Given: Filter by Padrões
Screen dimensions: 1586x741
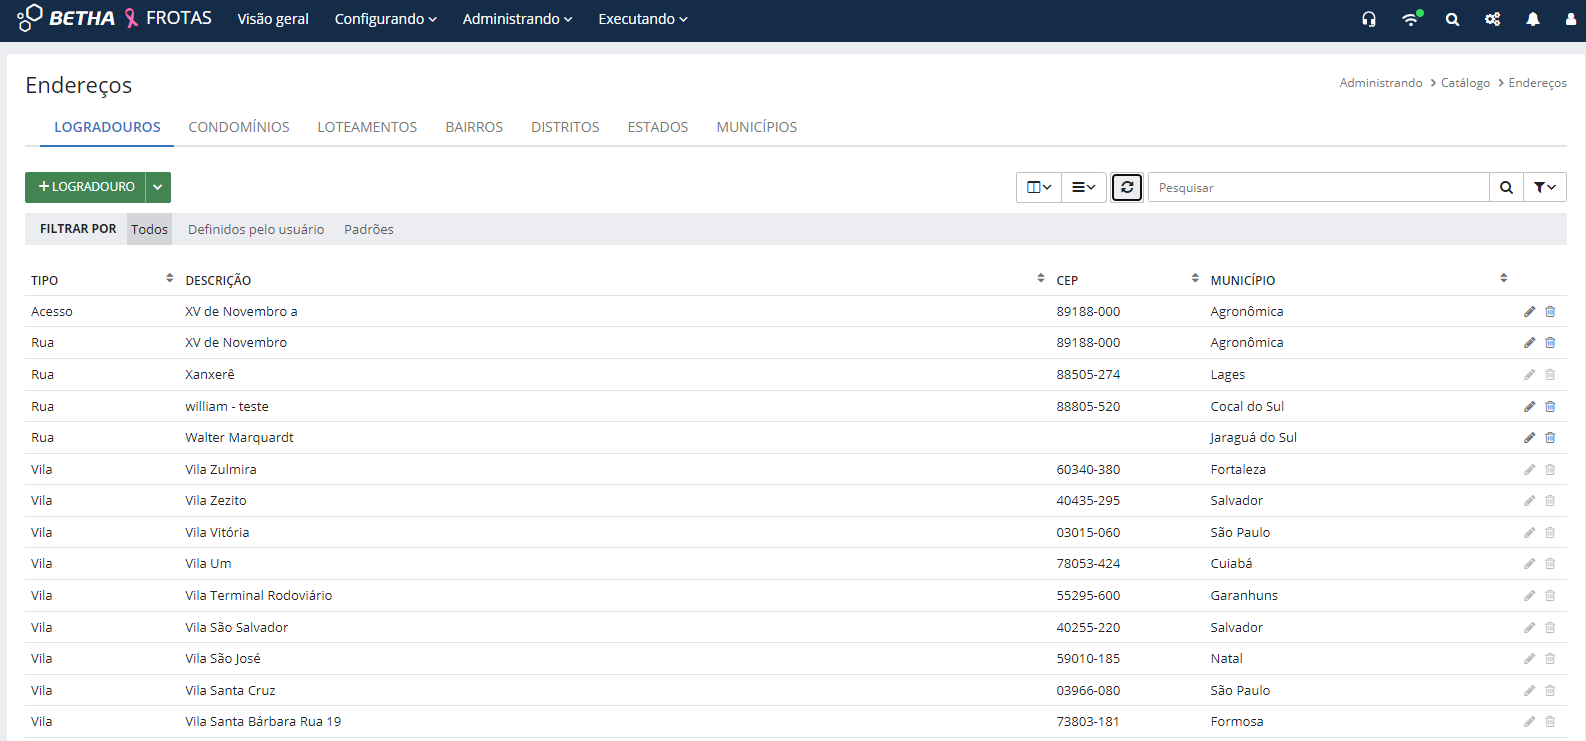Looking at the screenshot, I should point(369,229).
